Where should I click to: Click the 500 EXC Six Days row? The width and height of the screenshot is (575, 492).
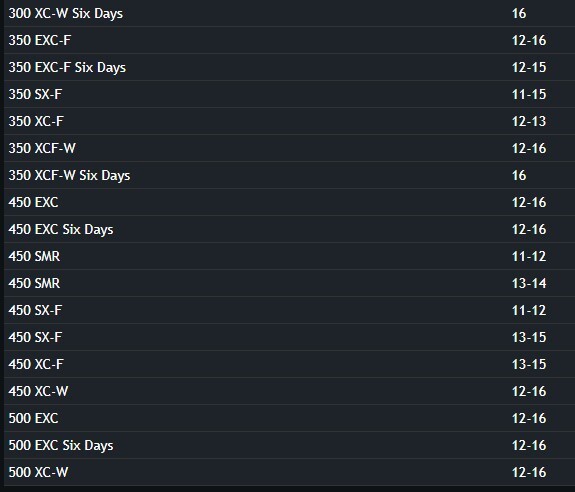tap(289, 445)
